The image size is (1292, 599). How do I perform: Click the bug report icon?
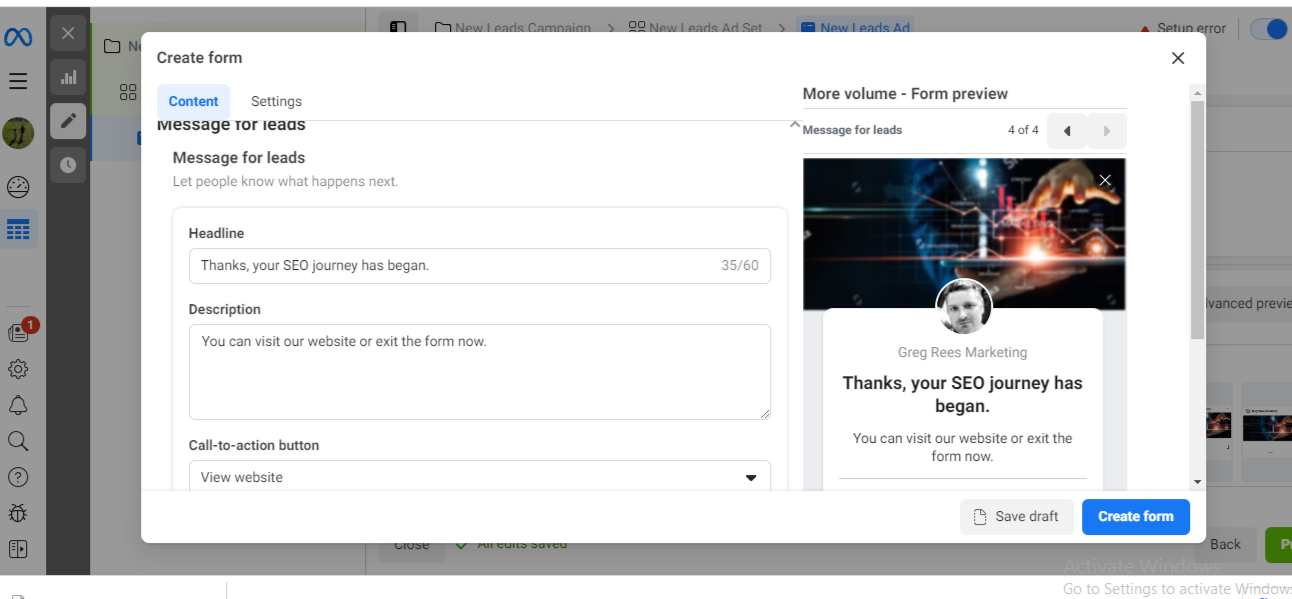pyautogui.click(x=18, y=513)
